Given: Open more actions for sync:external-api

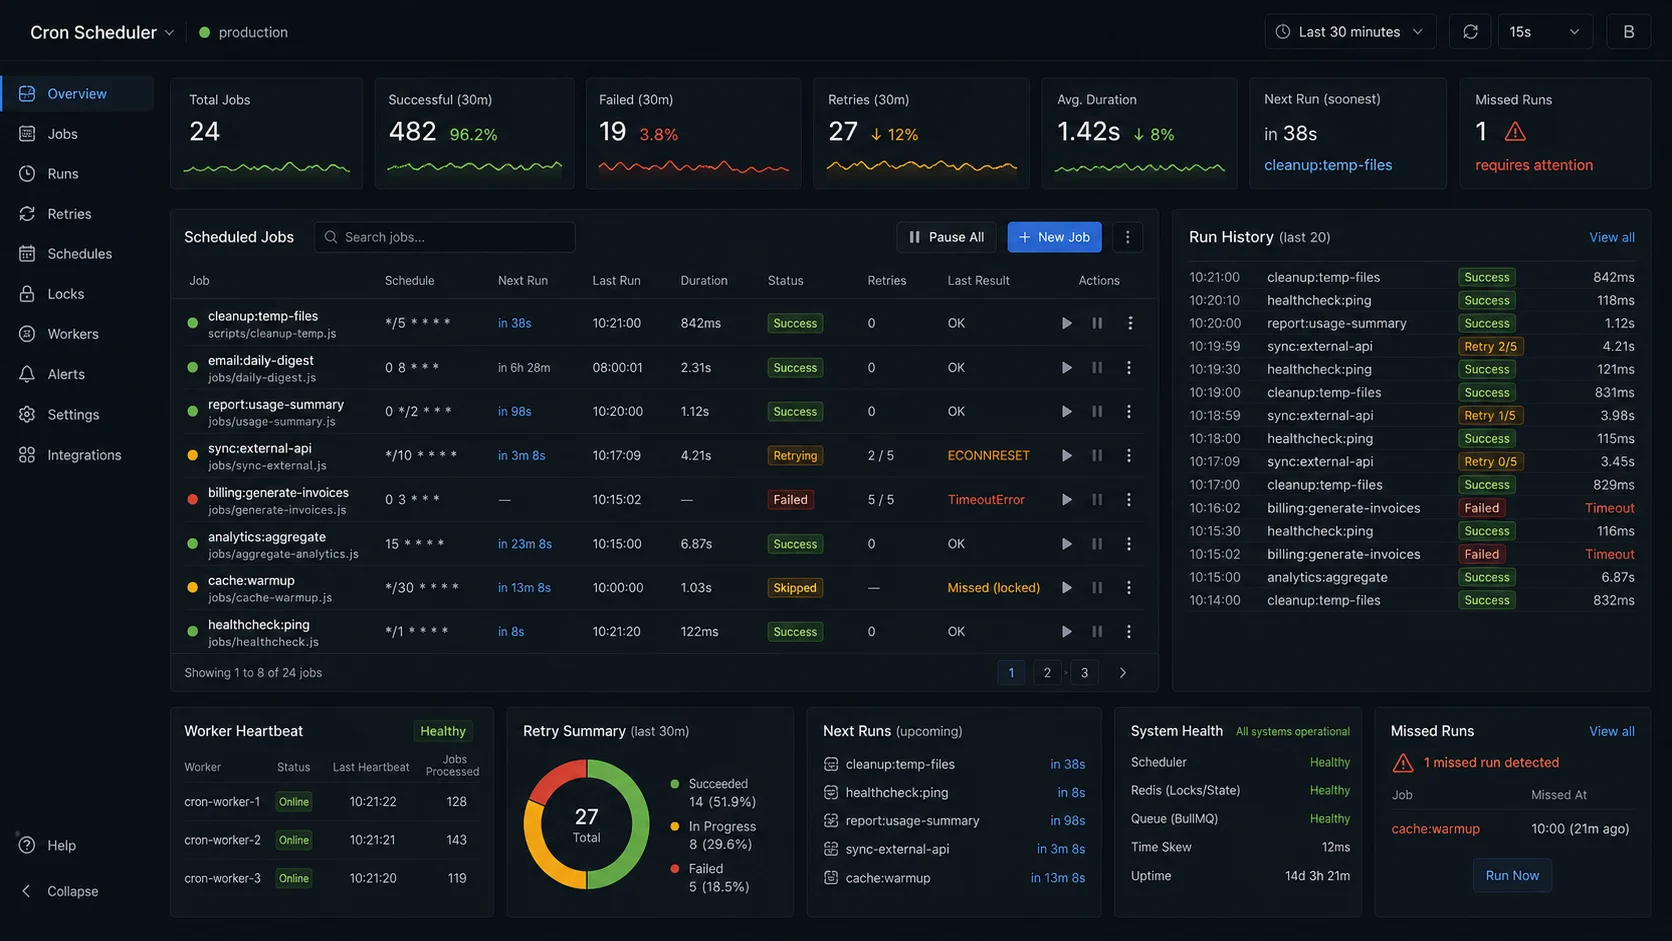Looking at the screenshot, I should click(1129, 456).
